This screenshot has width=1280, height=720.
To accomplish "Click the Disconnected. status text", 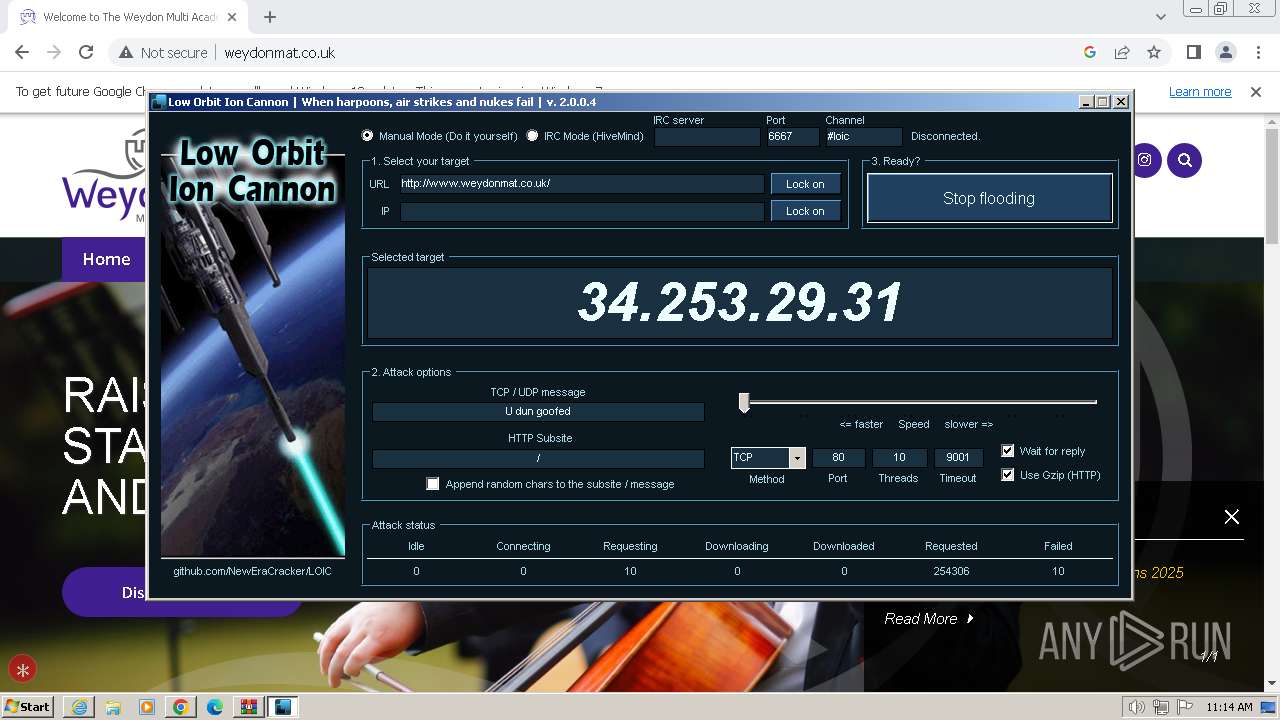I will pos(945,136).
